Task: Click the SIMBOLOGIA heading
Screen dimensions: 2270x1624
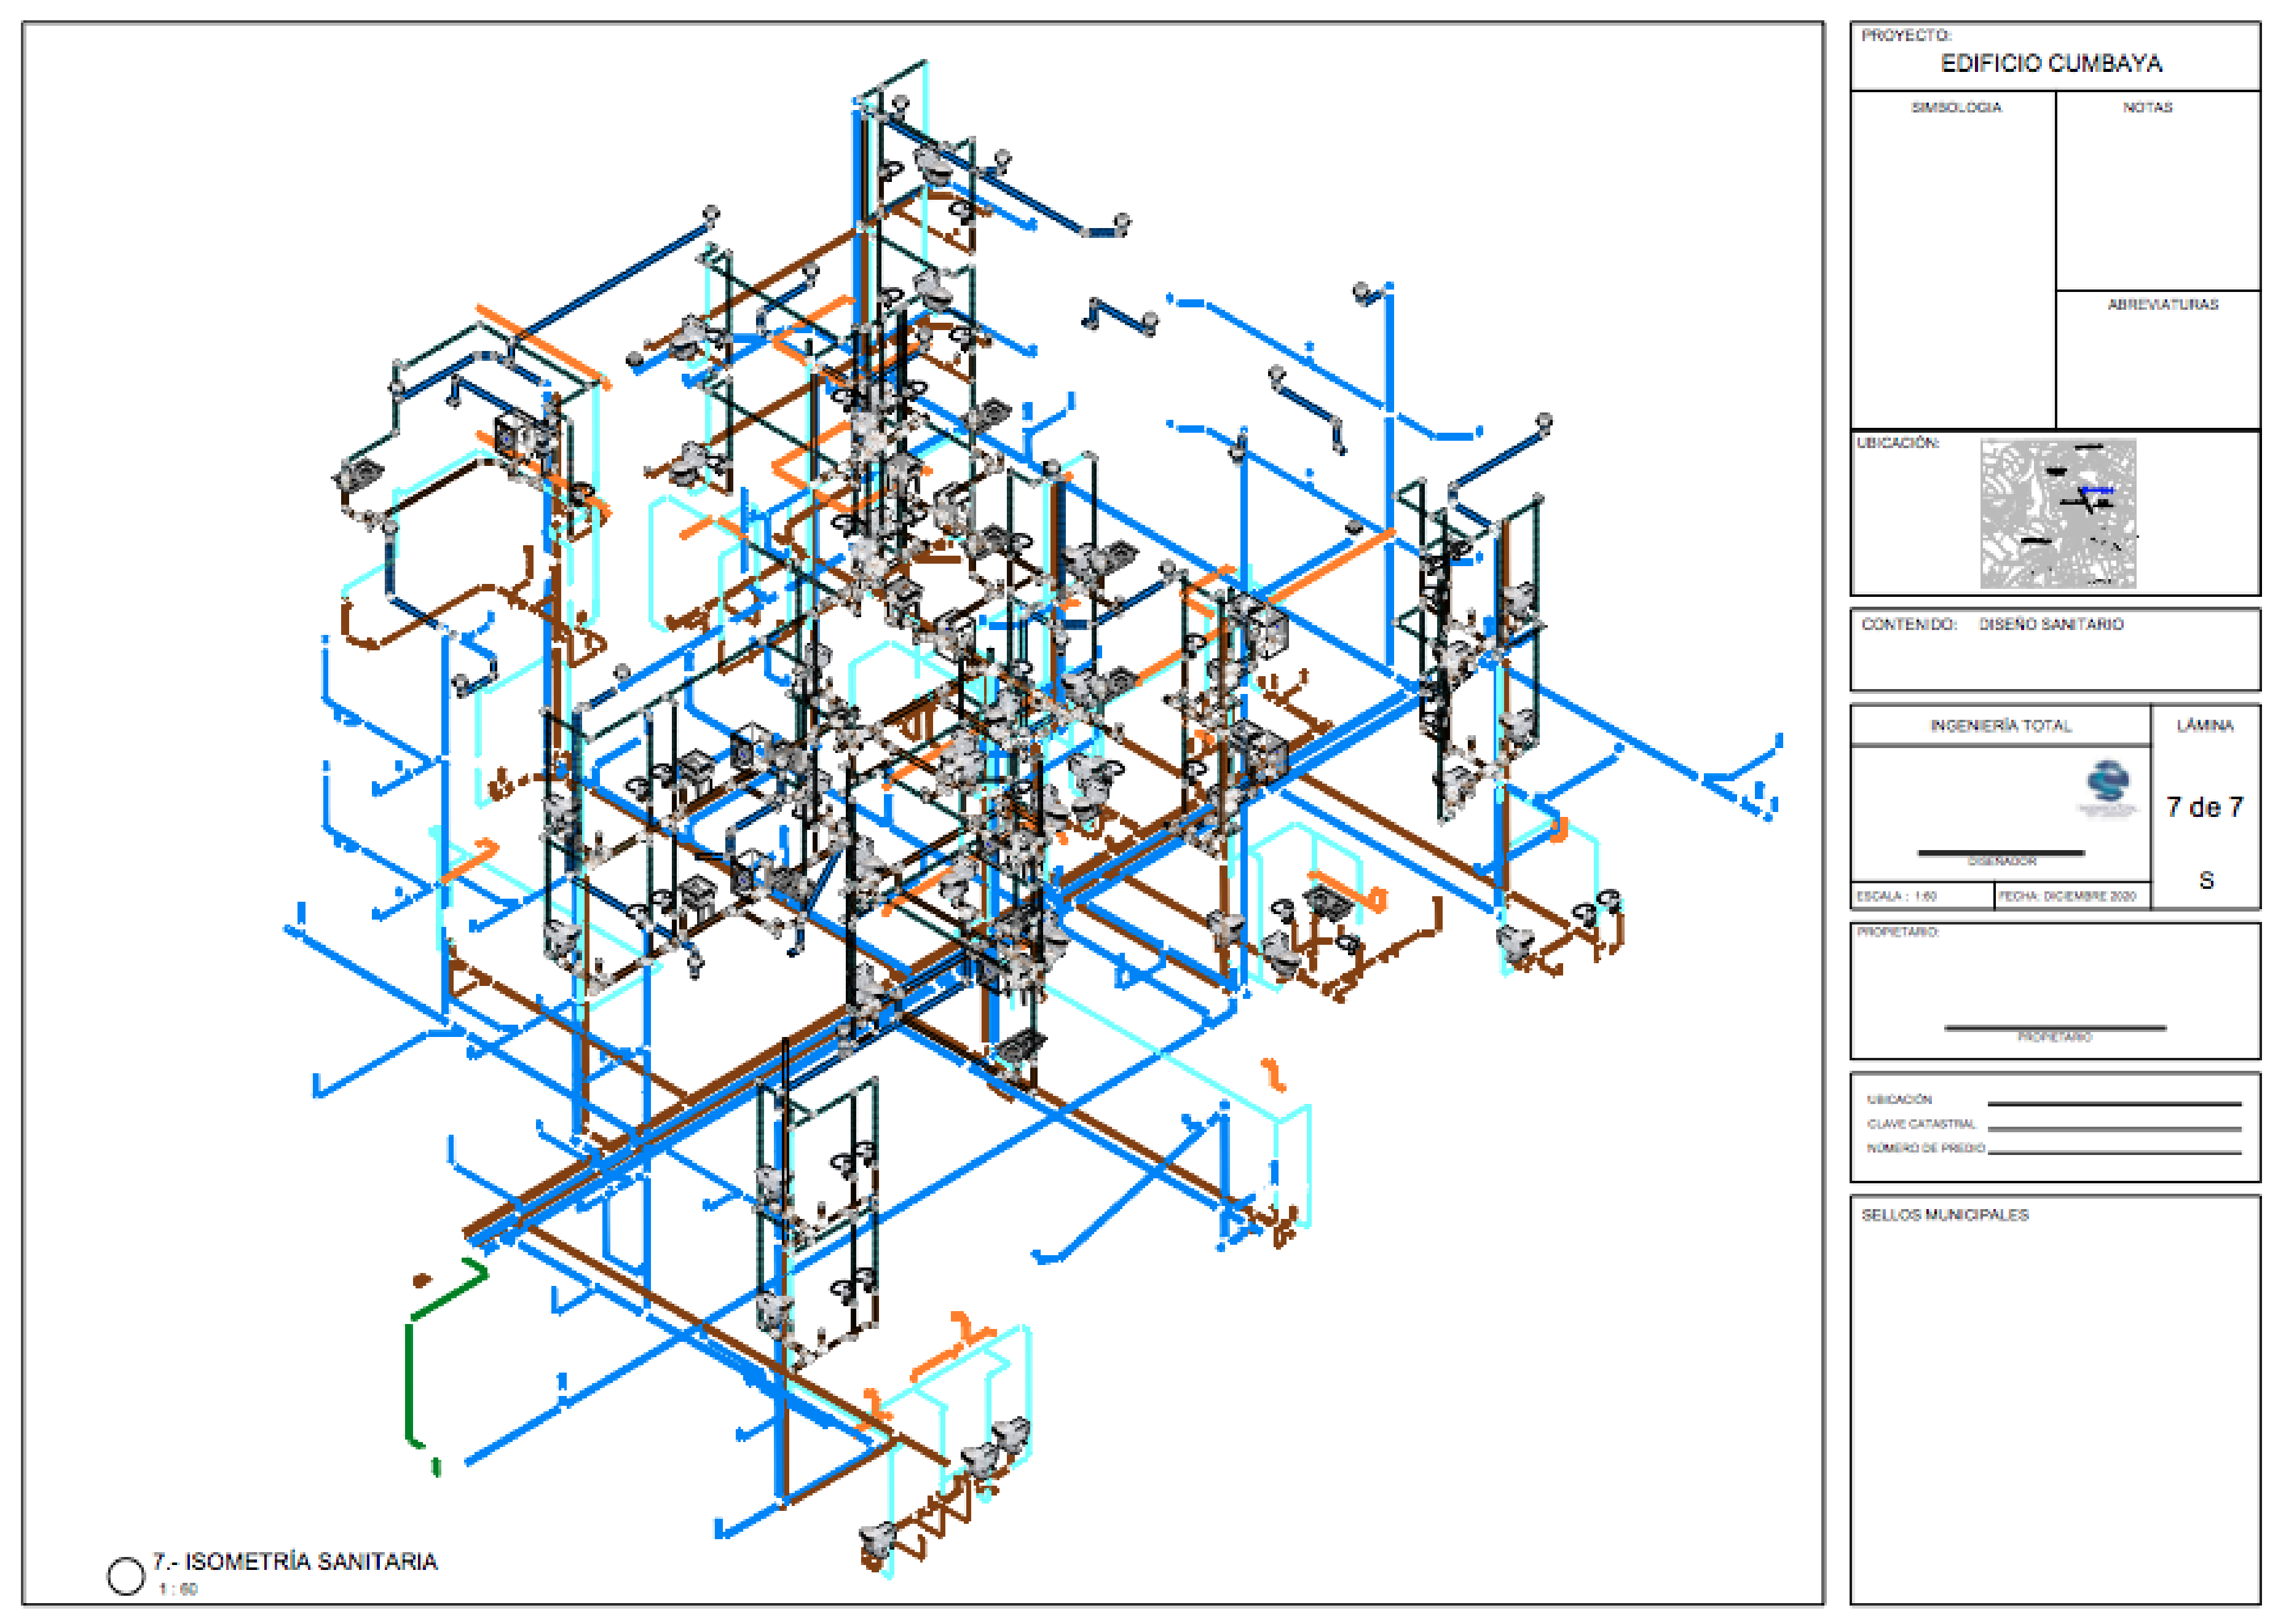Action: click(x=1956, y=107)
